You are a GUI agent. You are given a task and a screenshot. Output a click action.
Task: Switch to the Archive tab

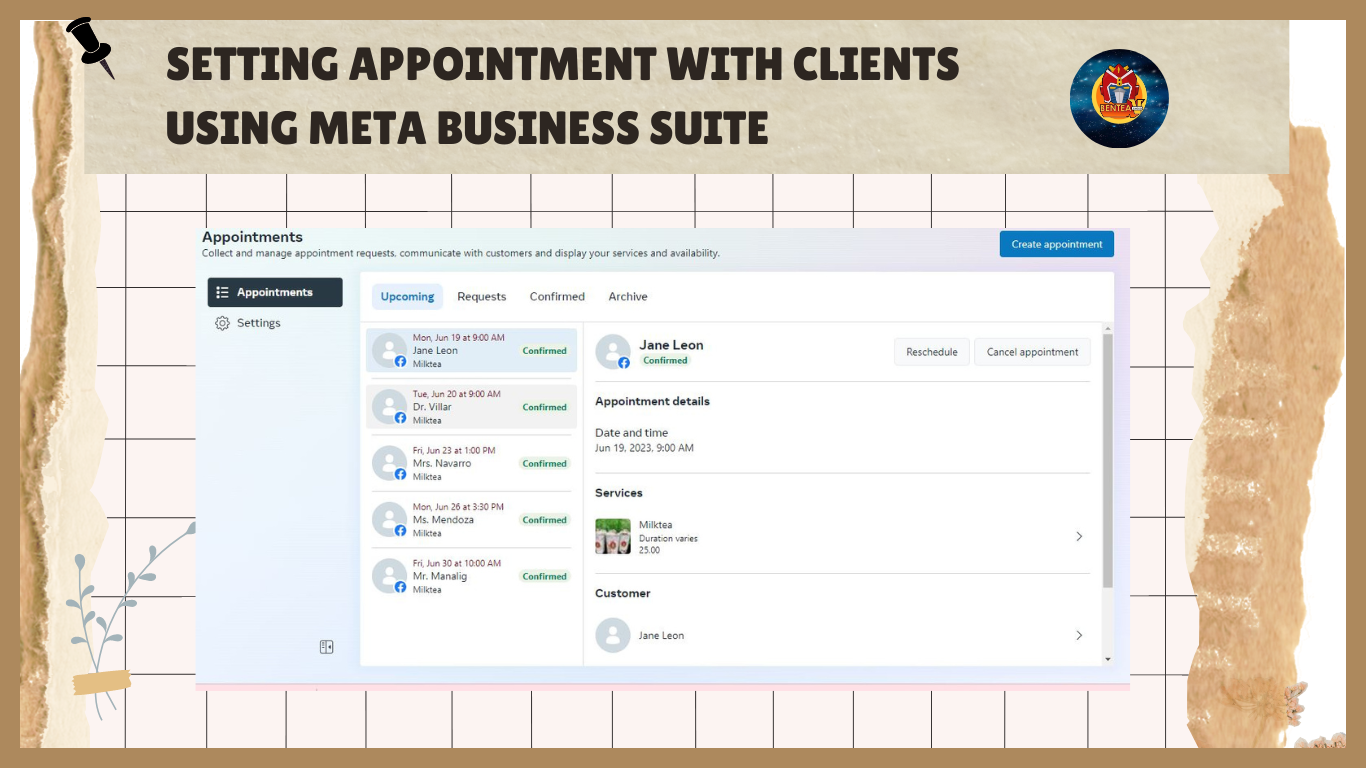[x=628, y=296]
